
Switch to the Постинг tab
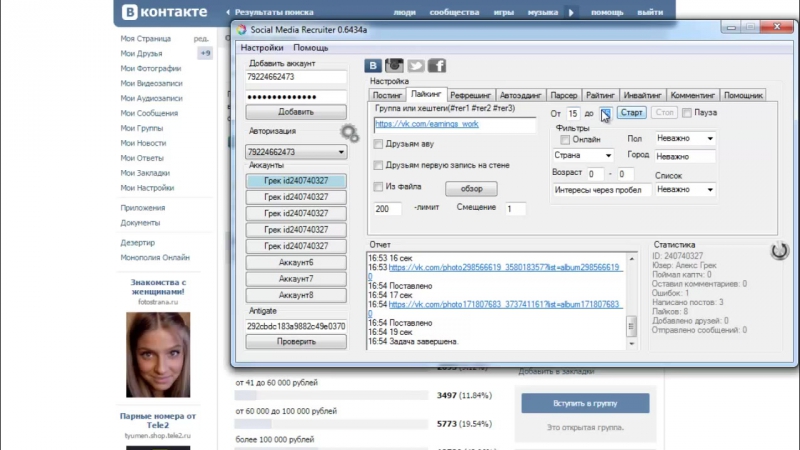387,95
